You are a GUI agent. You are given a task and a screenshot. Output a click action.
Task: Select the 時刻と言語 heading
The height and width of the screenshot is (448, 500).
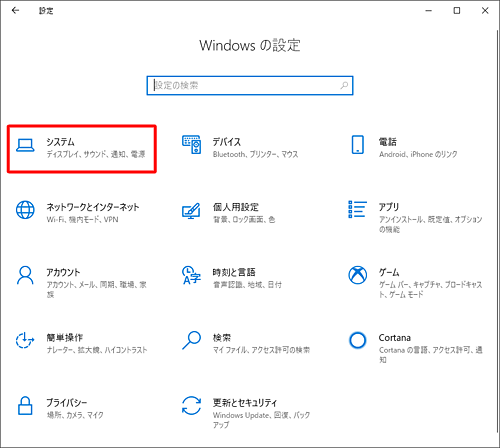pyautogui.click(x=234, y=272)
